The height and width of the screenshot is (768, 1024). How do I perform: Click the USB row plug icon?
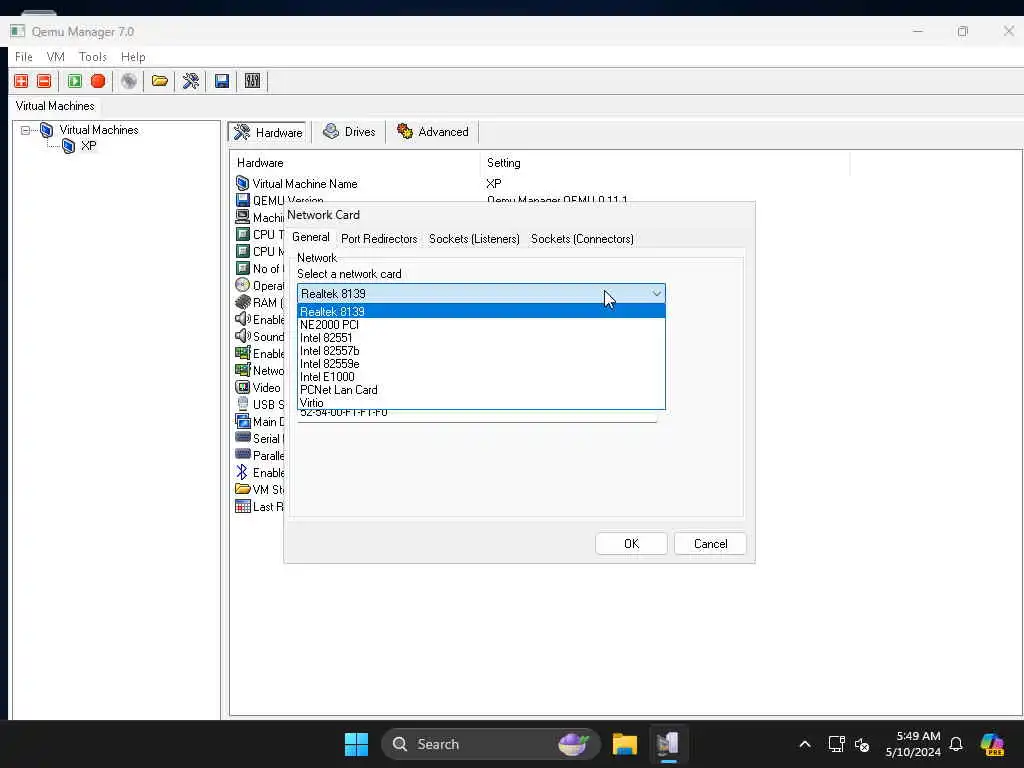point(242,404)
